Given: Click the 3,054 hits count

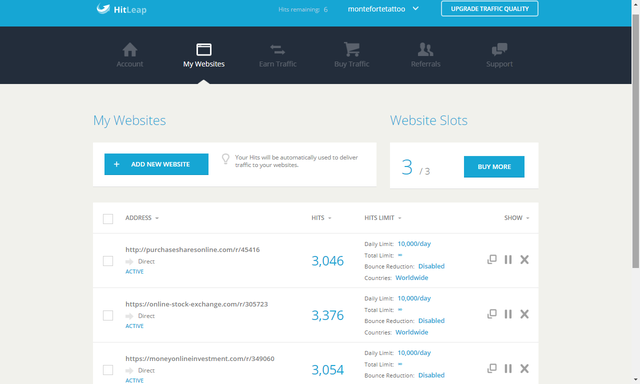Looking at the screenshot, I should pyautogui.click(x=327, y=370).
